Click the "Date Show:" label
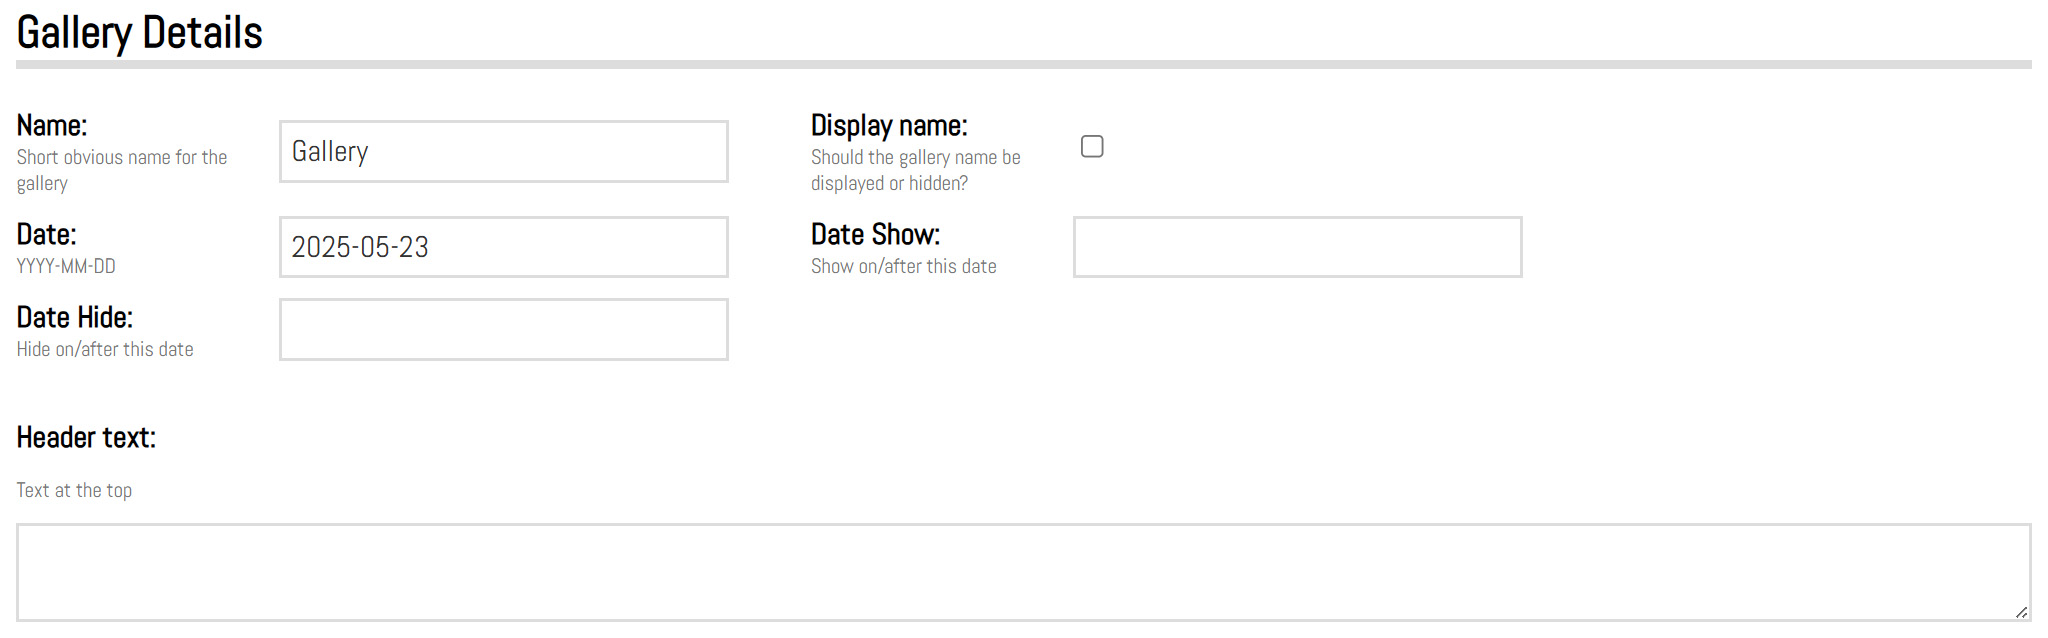 pos(875,235)
